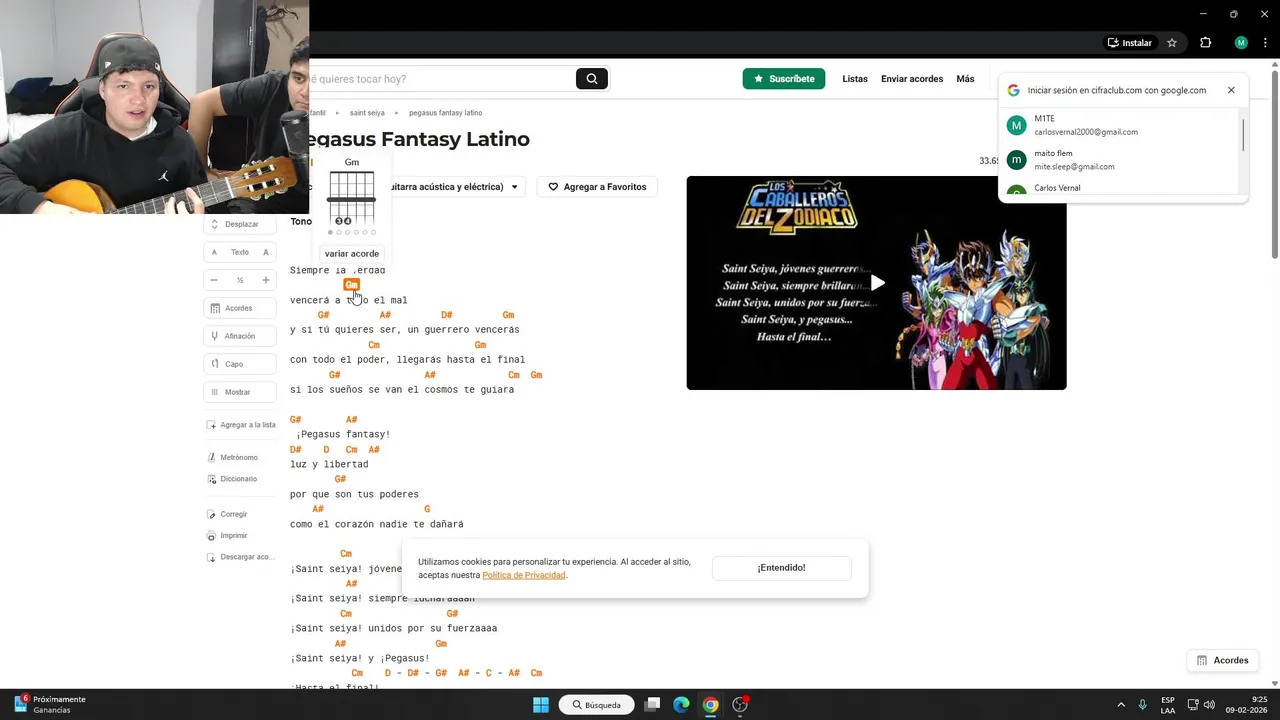This screenshot has height=720, width=1280.
Task: Open the Acordes sidebar option
Action: coord(240,308)
